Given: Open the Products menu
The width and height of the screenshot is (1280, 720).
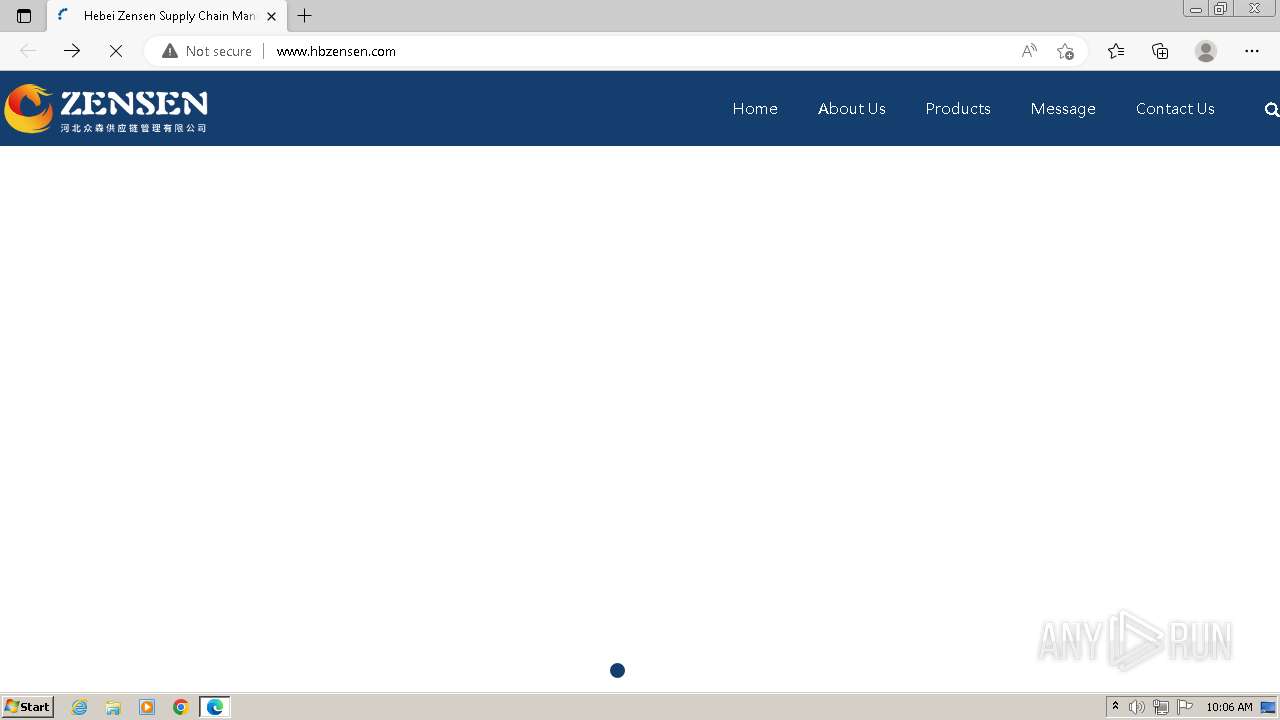Looking at the screenshot, I should [958, 108].
